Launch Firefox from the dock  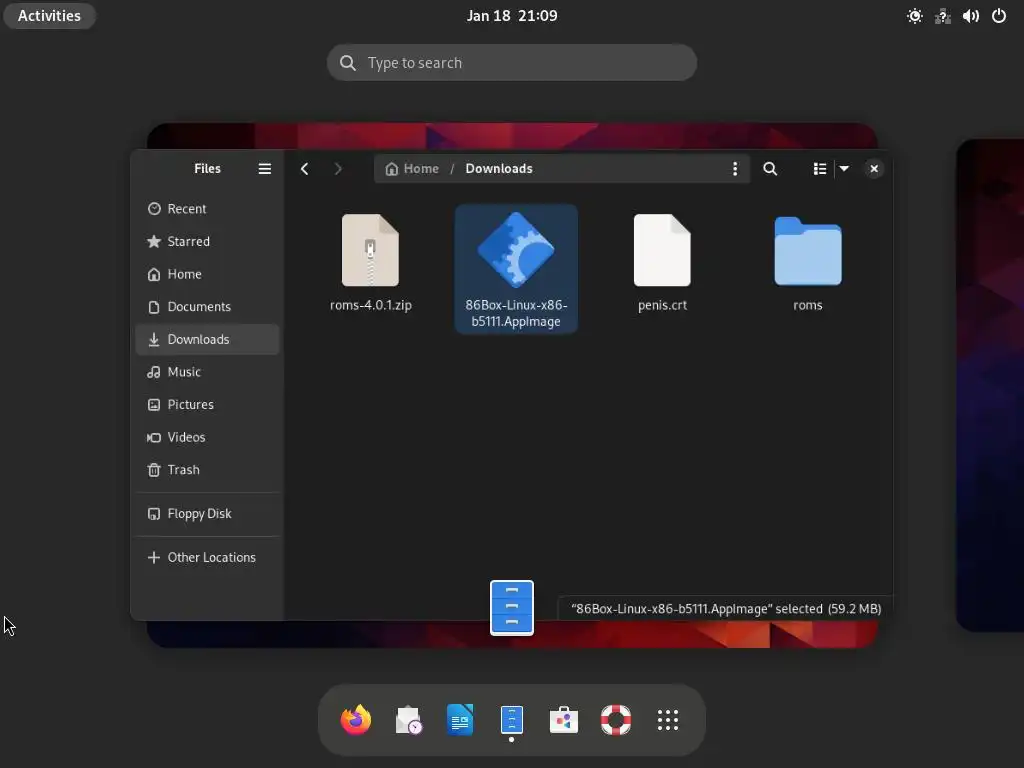356,720
